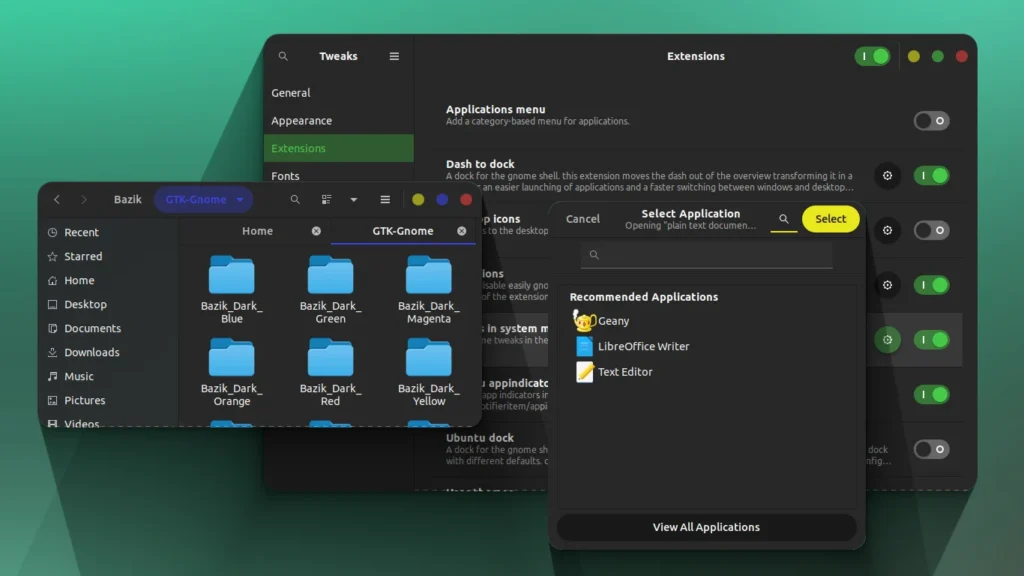Disable the Dash to dock extension
Image resolution: width=1024 pixels, height=576 pixels.
coord(931,176)
